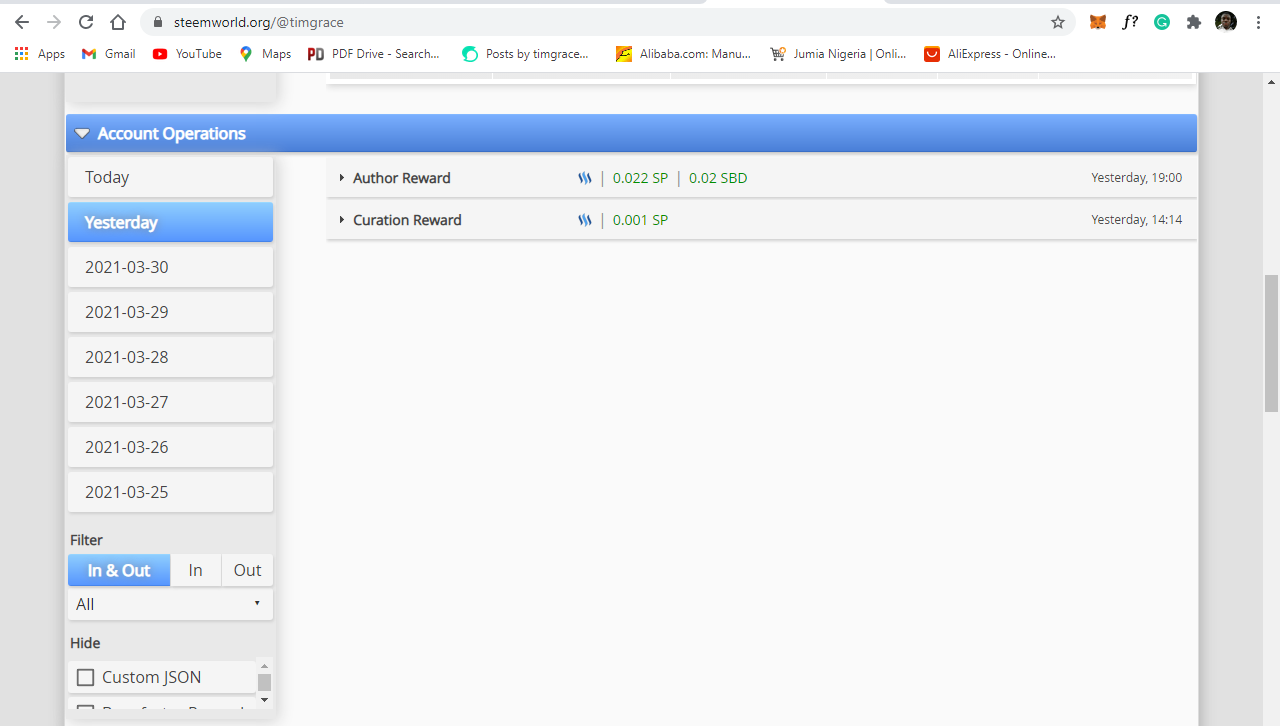Screen dimensions: 1280x726
Task: Open the All operations dropdown
Action: (170, 604)
